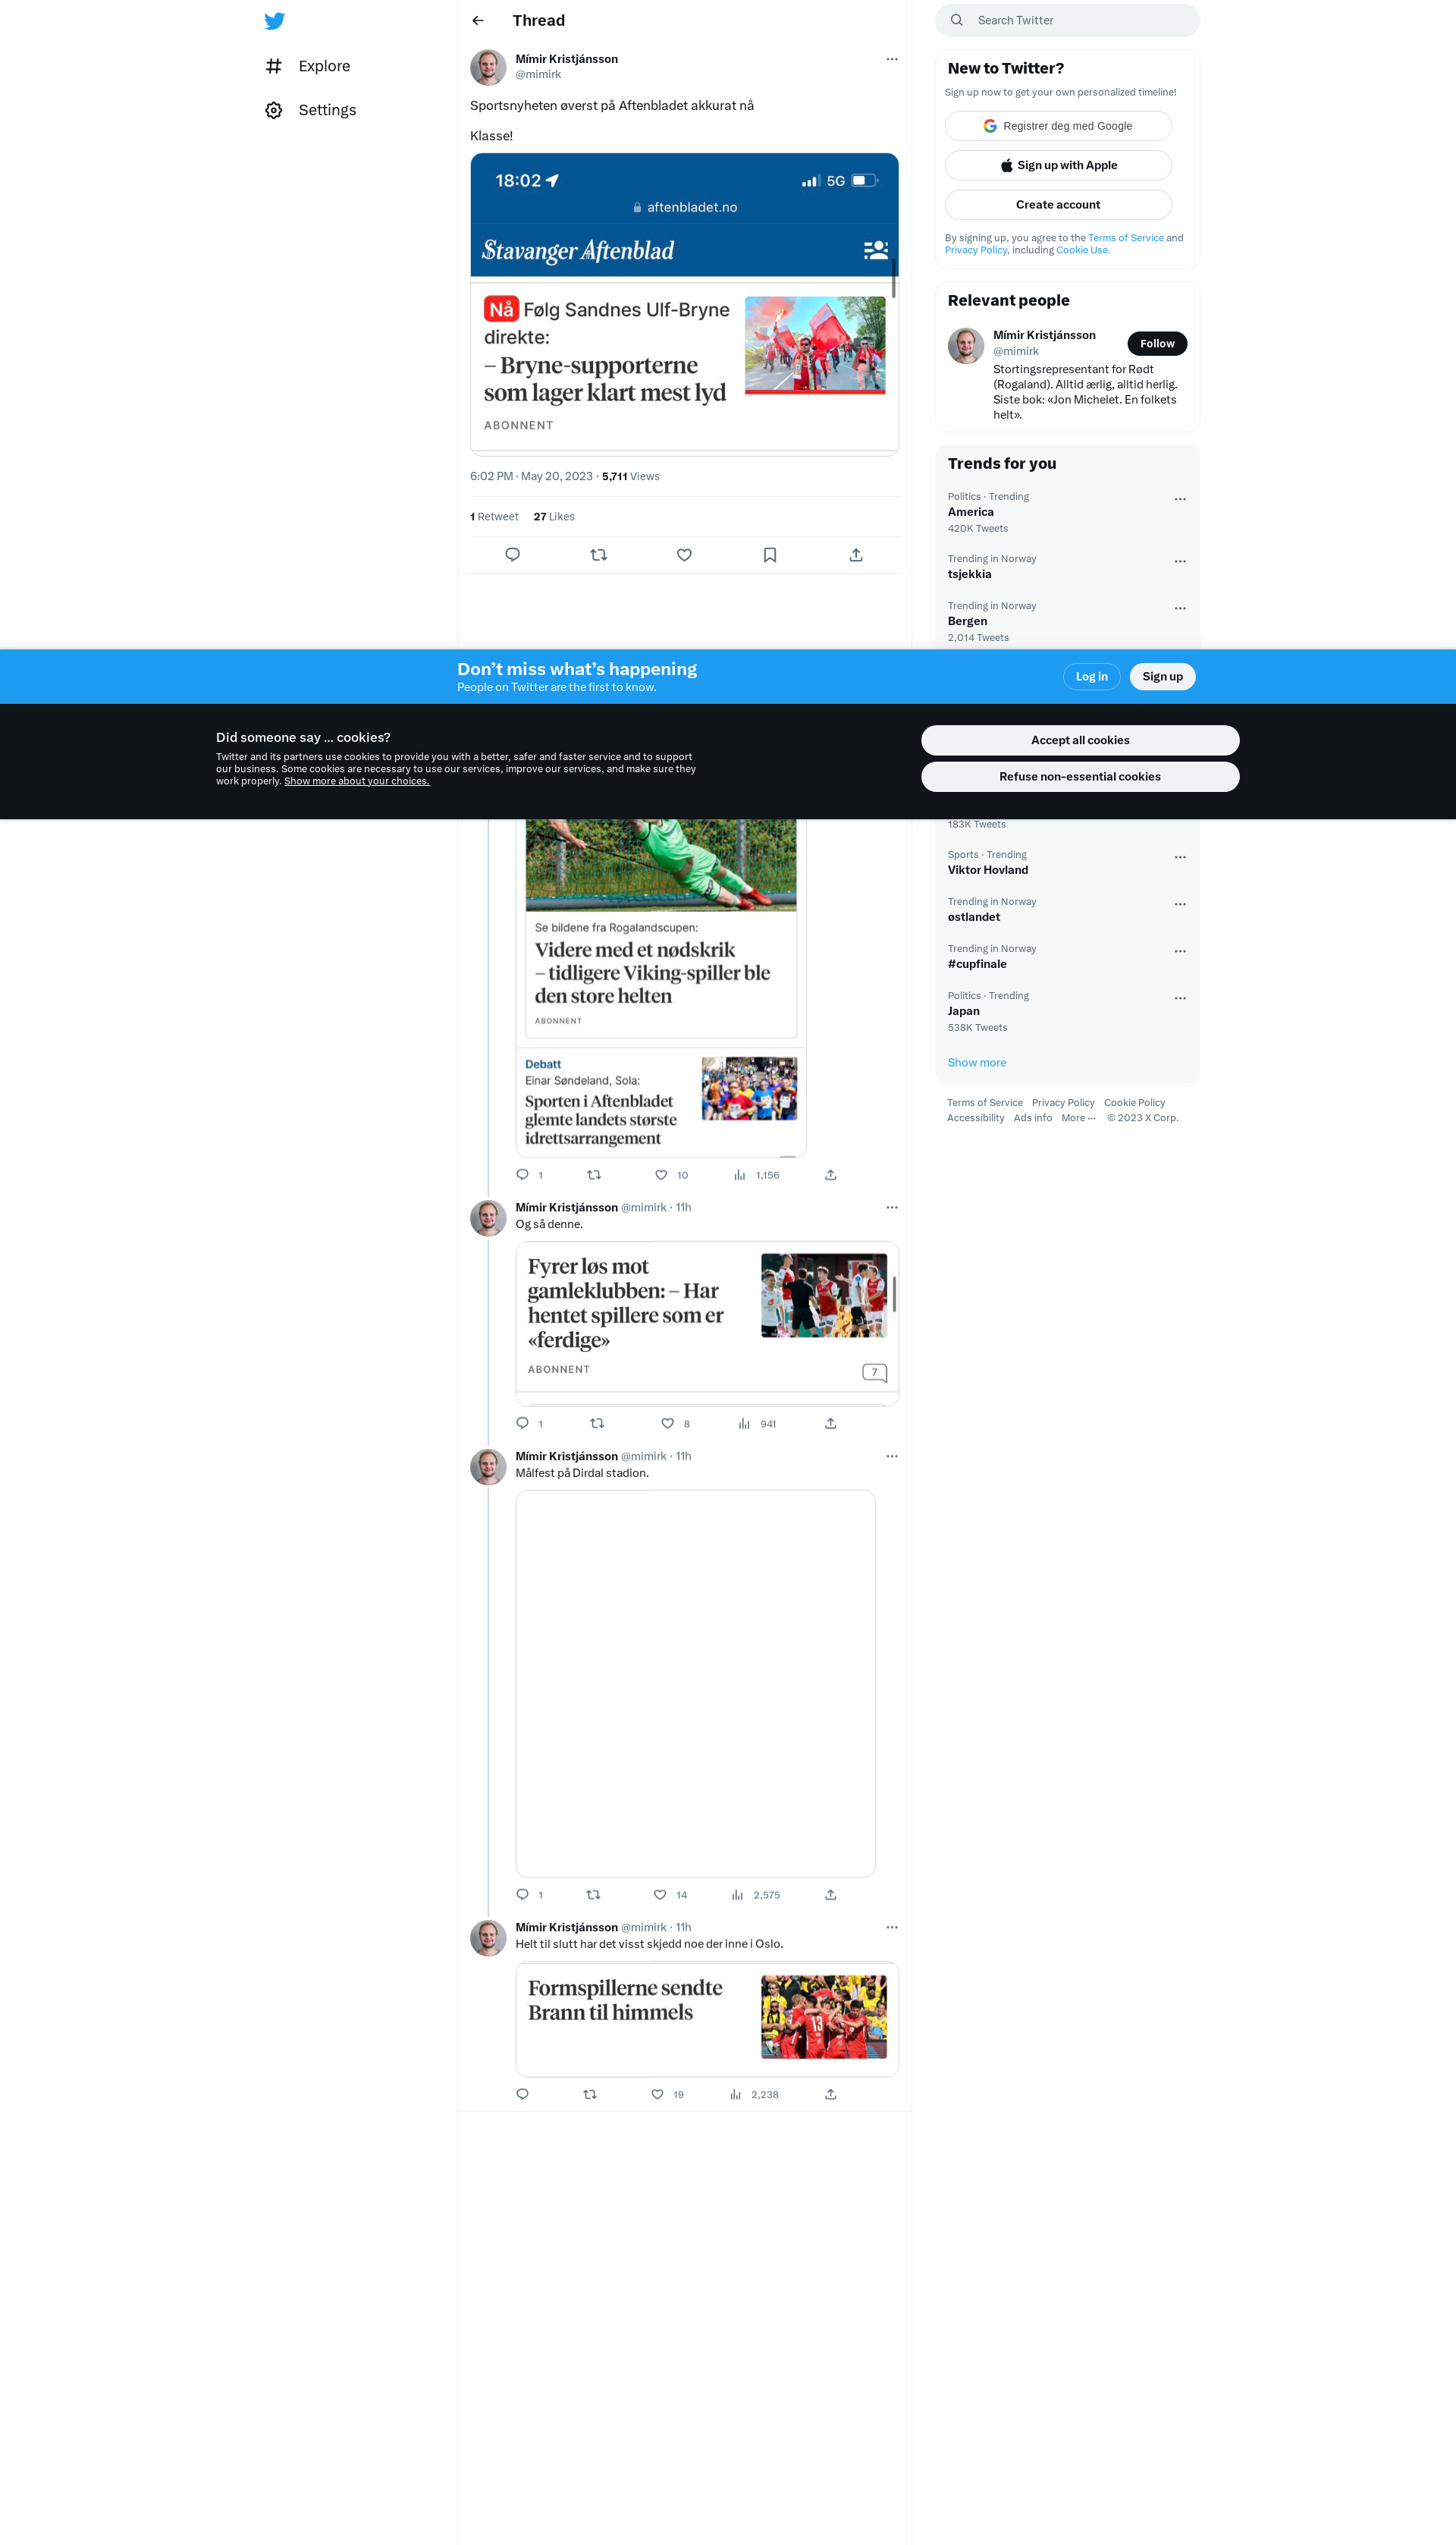The height and width of the screenshot is (2545, 1456).
Task: Open the Settings gear icon
Action: pyautogui.click(x=273, y=110)
